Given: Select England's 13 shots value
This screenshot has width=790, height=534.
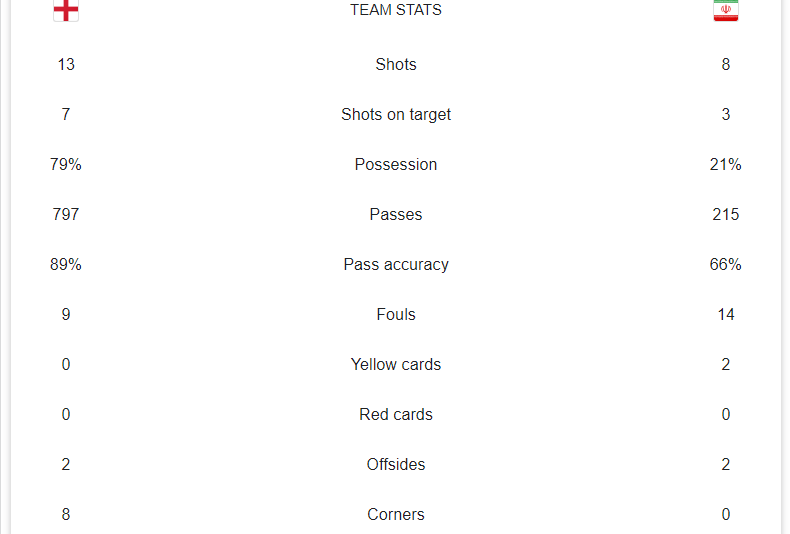Looking at the screenshot, I should click(66, 64).
